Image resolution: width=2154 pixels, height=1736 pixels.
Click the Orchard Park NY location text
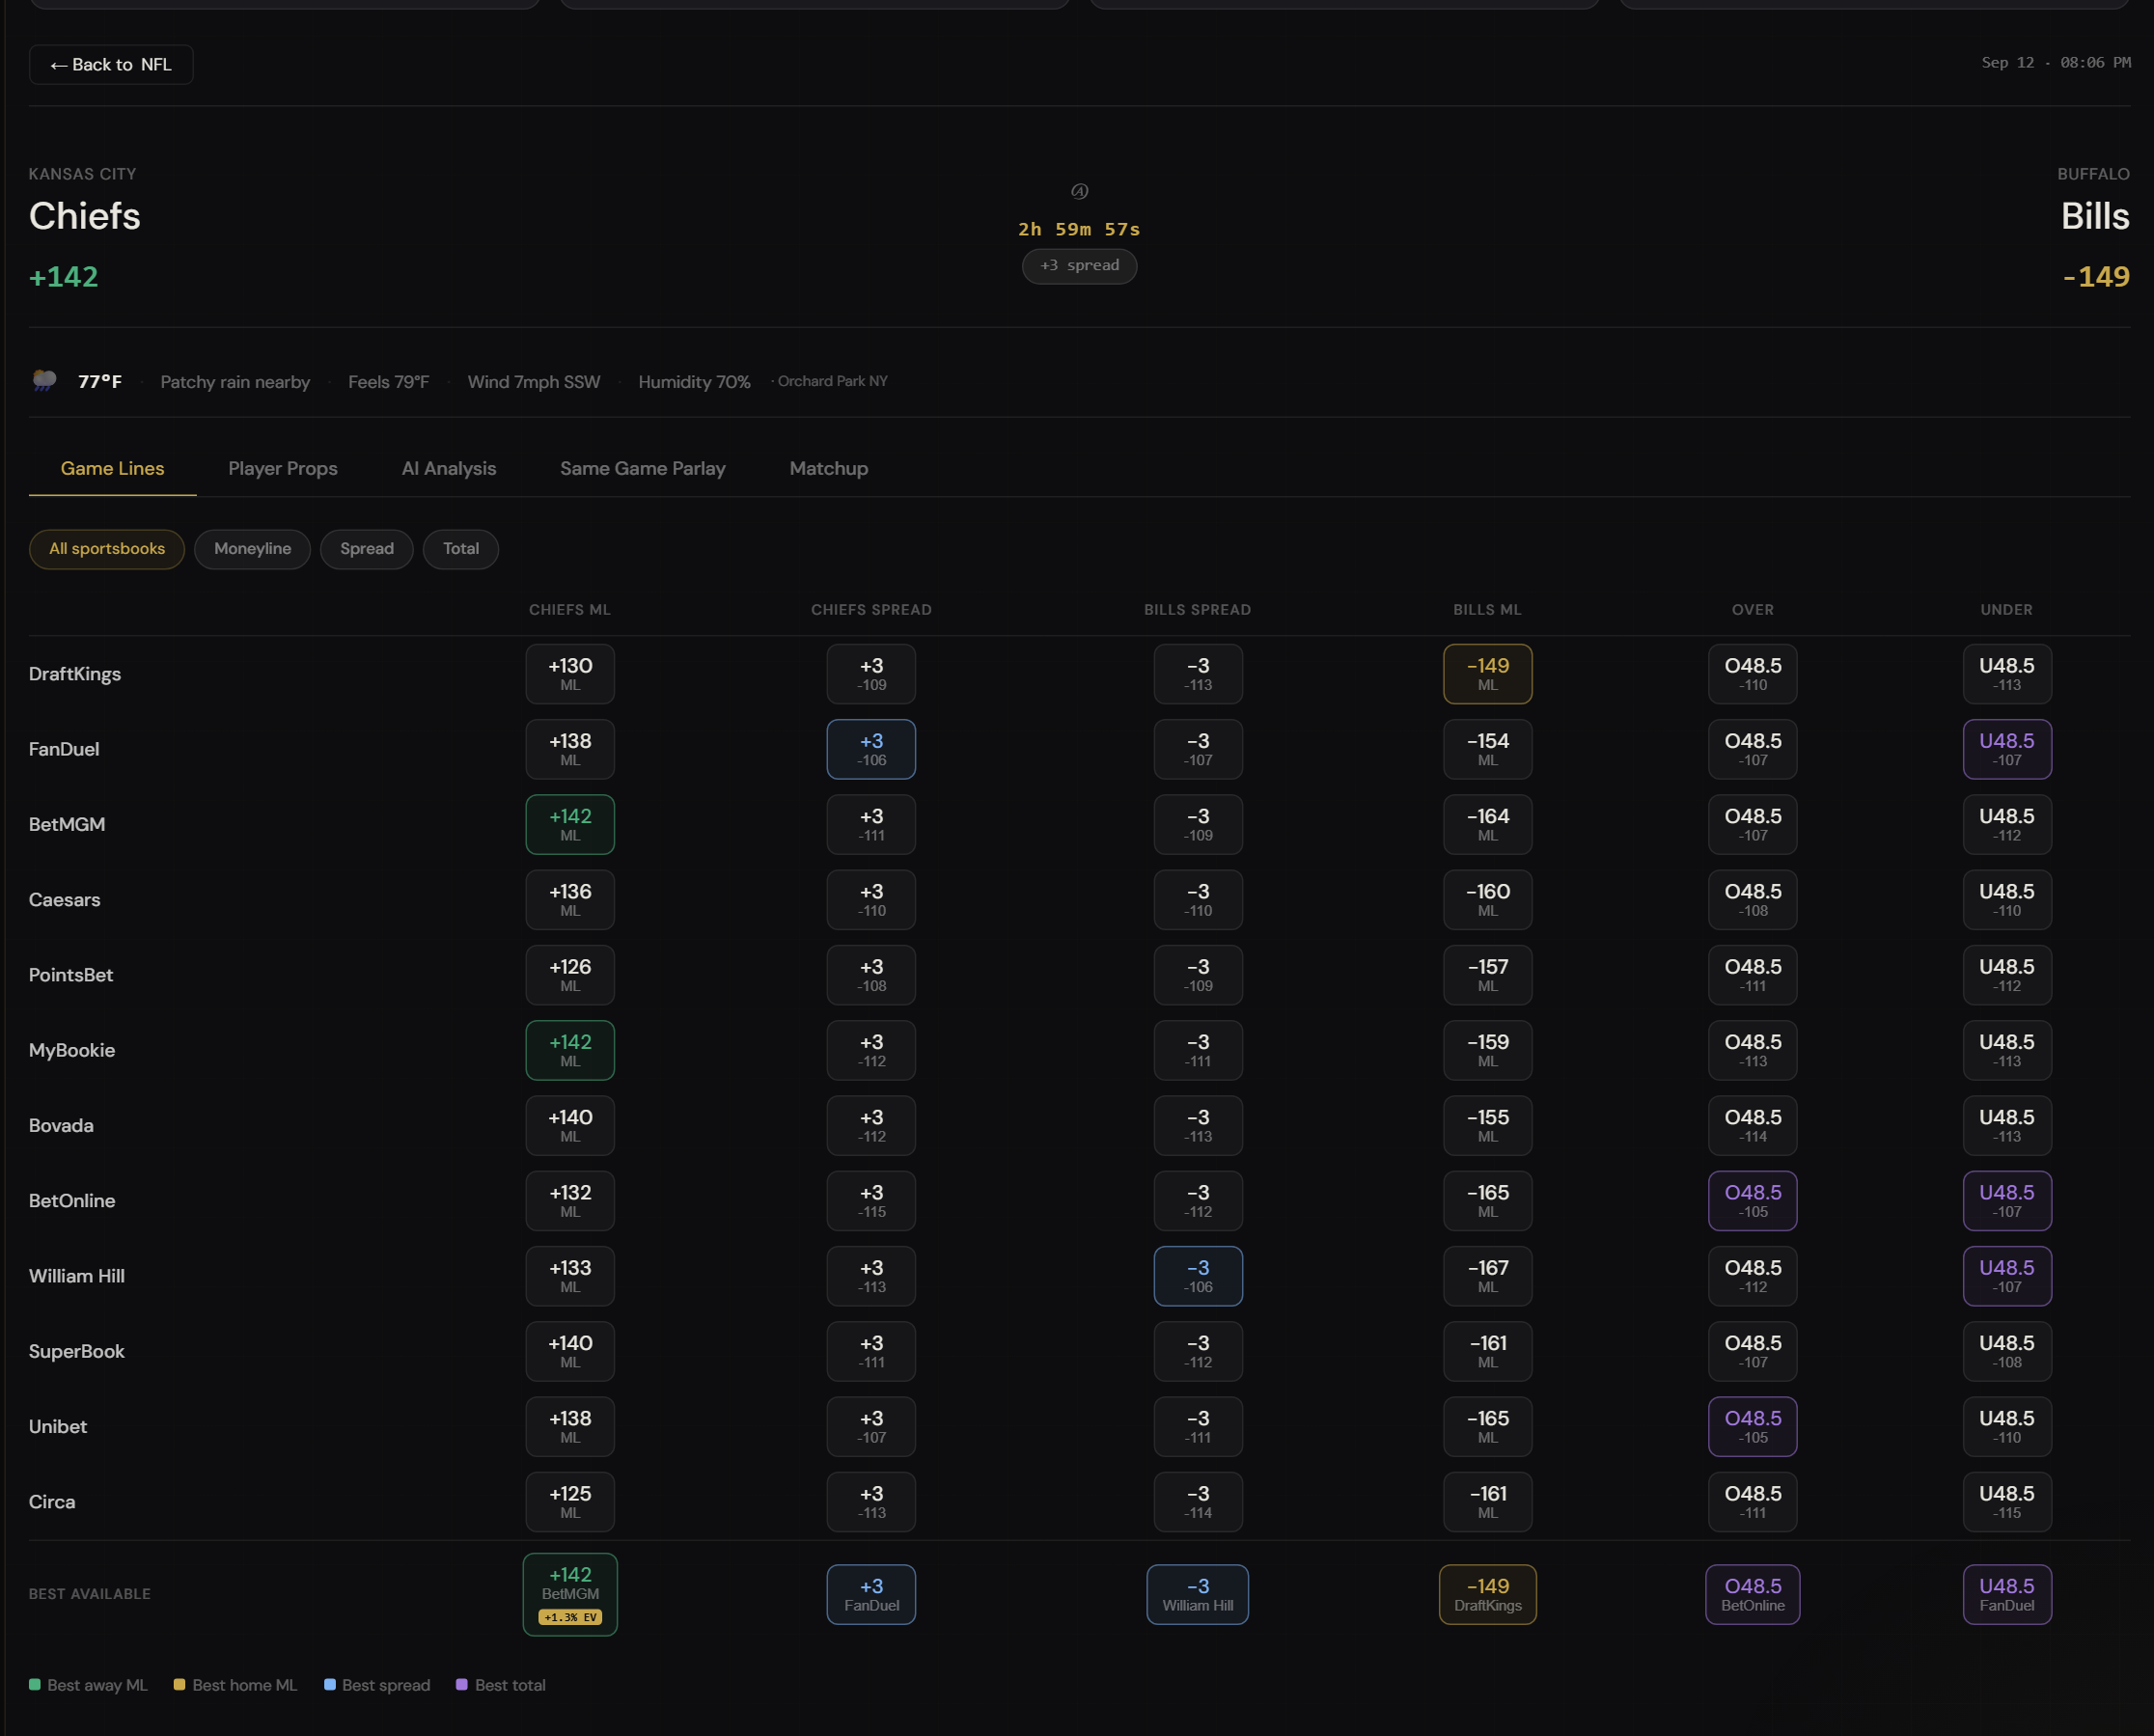point(833,381)
